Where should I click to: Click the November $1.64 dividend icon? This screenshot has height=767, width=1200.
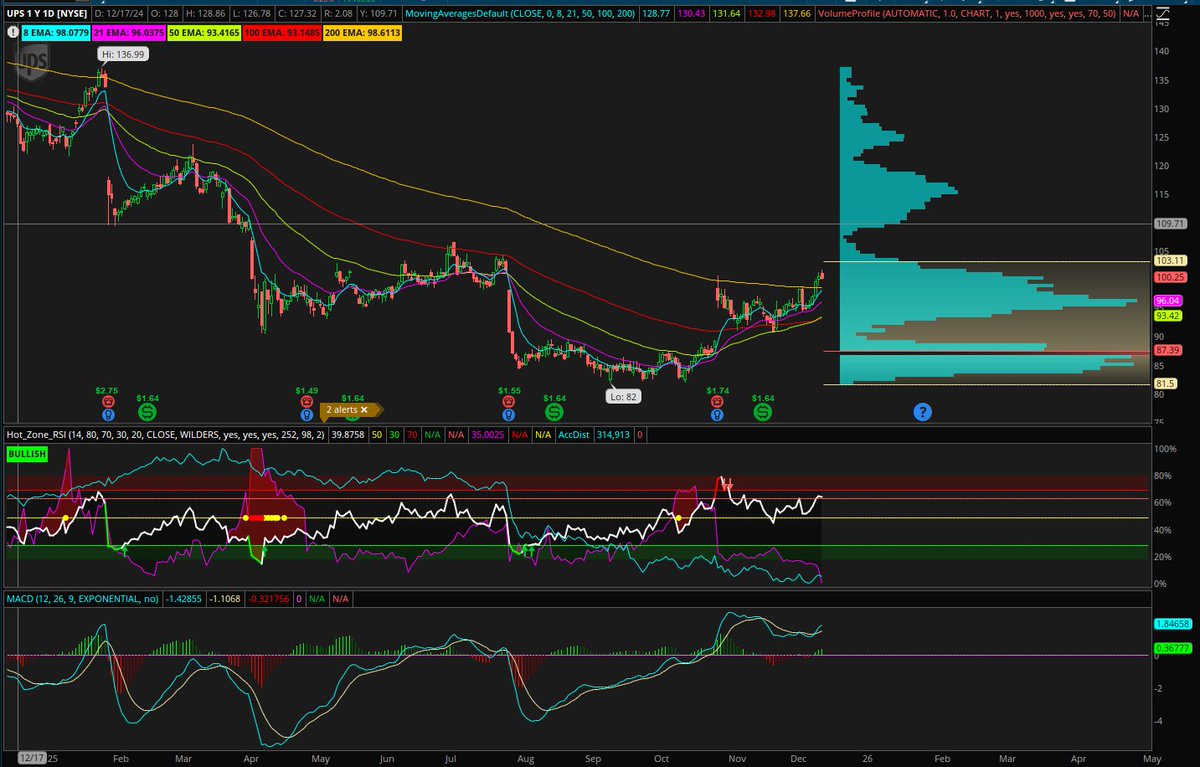click(x=763, y=411)
